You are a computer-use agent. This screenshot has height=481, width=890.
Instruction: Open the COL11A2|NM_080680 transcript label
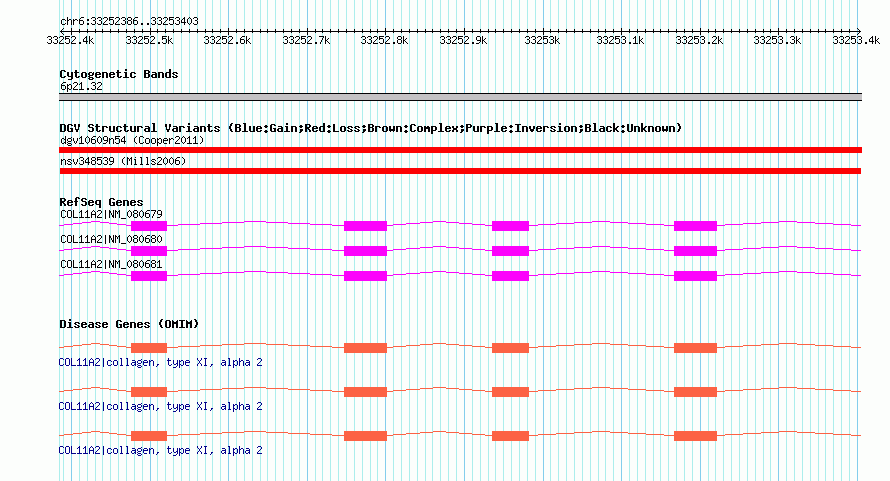(111, 239)
